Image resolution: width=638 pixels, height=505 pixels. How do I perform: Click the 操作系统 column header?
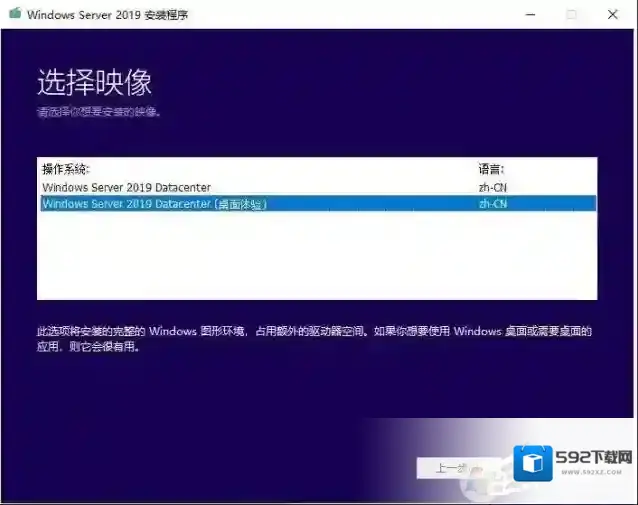66,169
